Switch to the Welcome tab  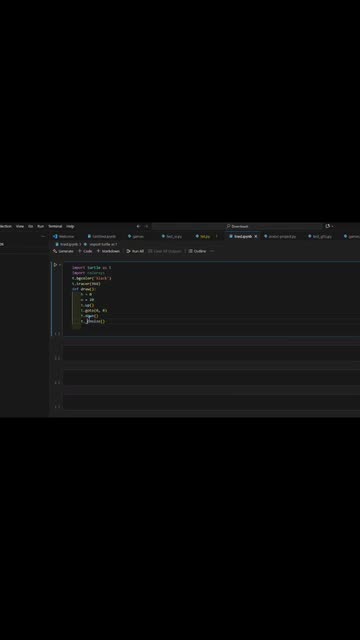click(64, 236)
